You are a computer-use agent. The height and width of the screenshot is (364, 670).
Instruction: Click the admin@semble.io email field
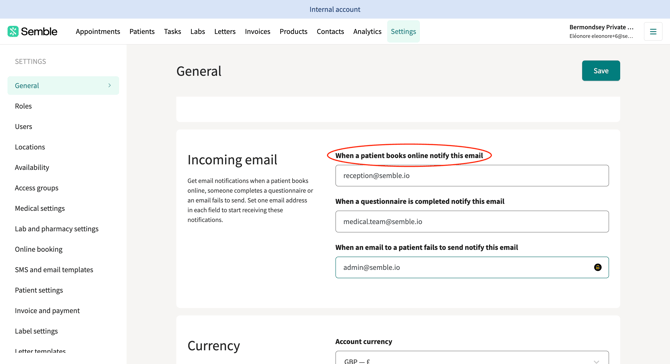[x=472, y=267]
